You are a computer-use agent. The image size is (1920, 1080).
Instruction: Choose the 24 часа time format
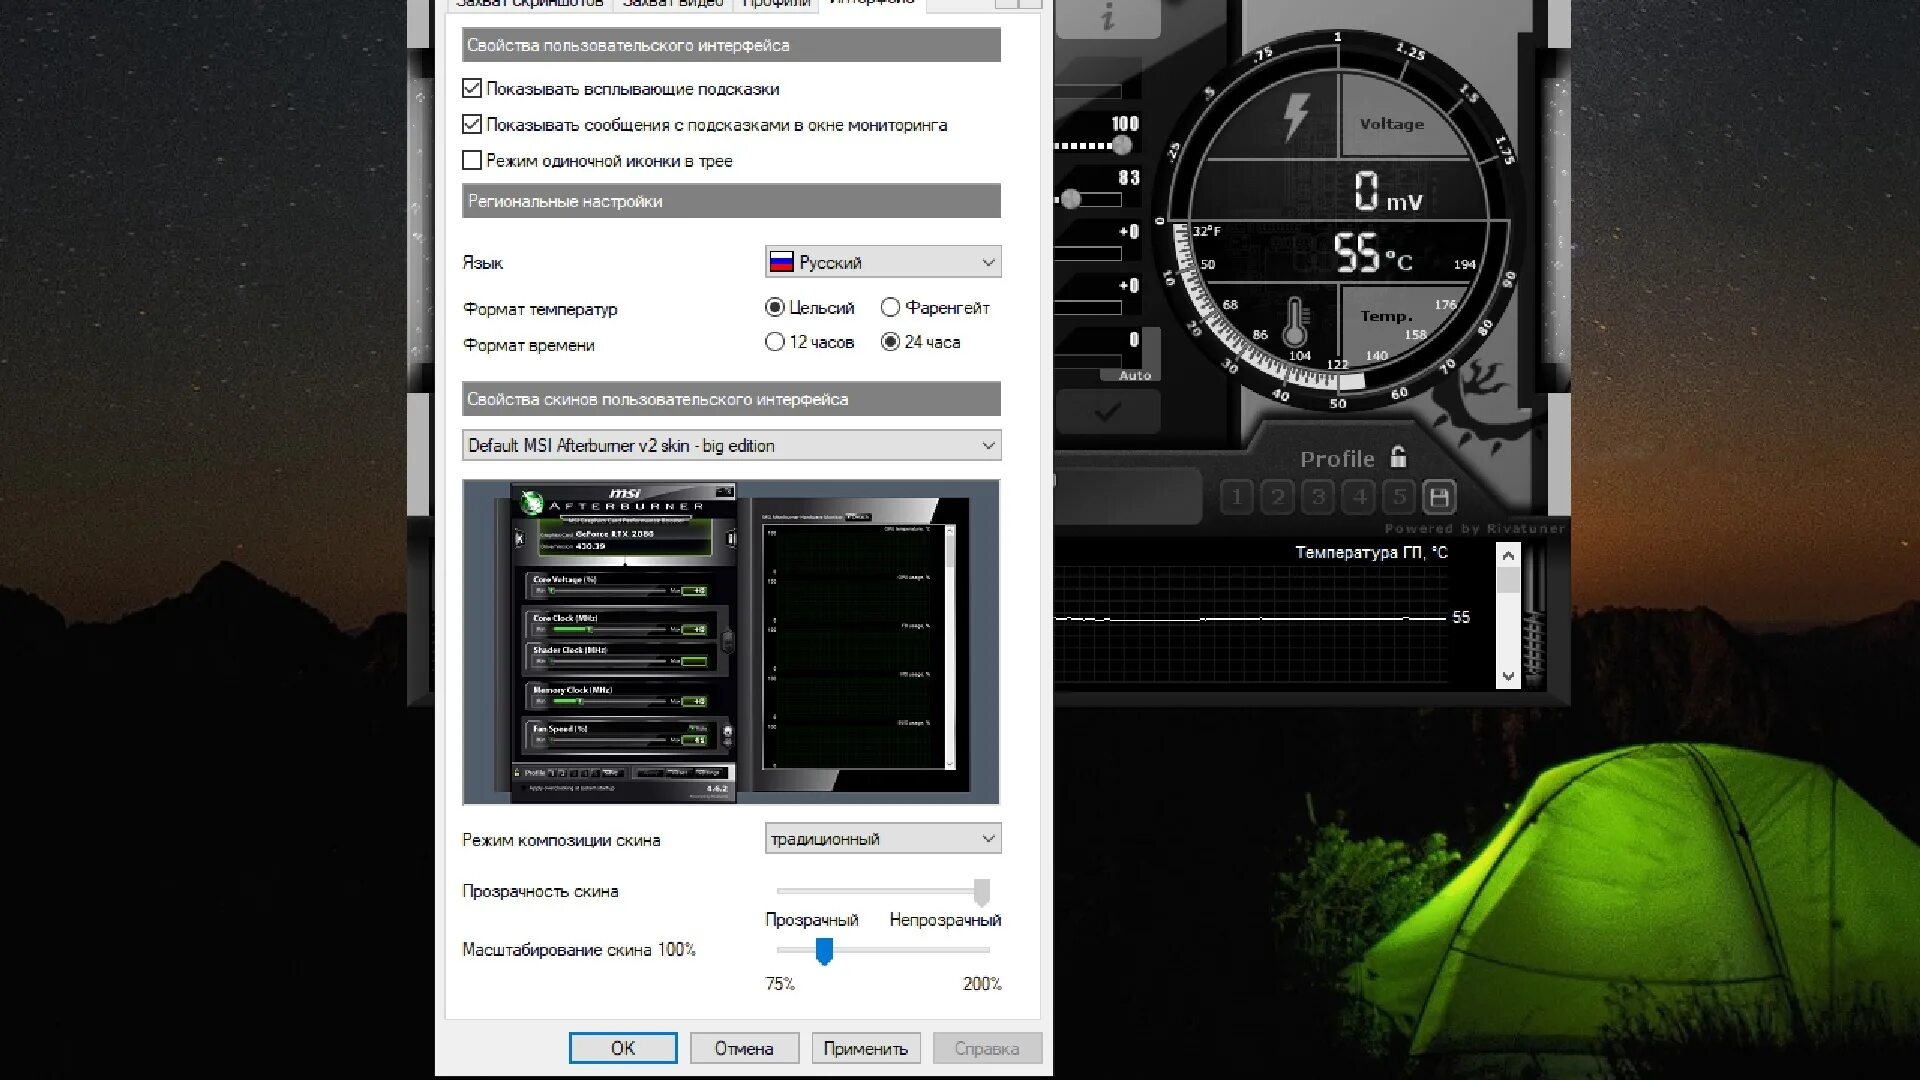click(890, 342)
